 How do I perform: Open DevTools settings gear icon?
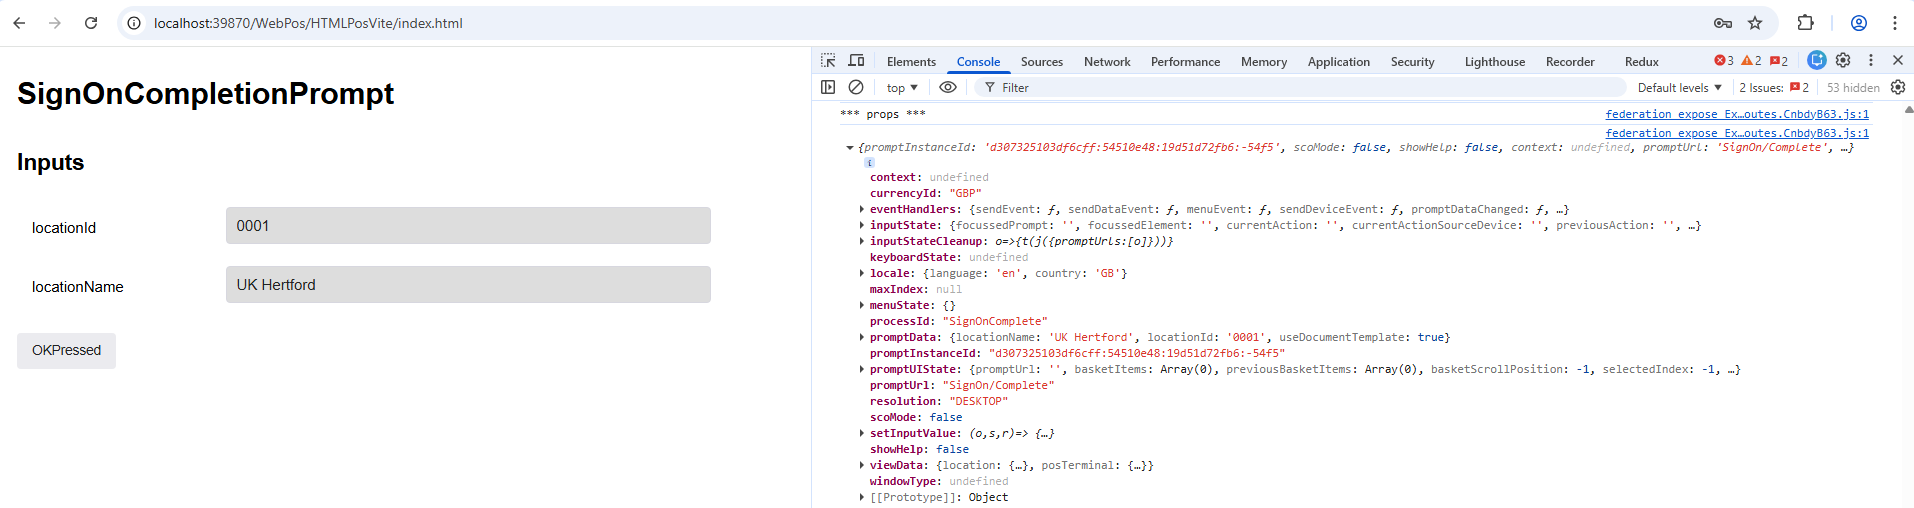pos(1843,61)
